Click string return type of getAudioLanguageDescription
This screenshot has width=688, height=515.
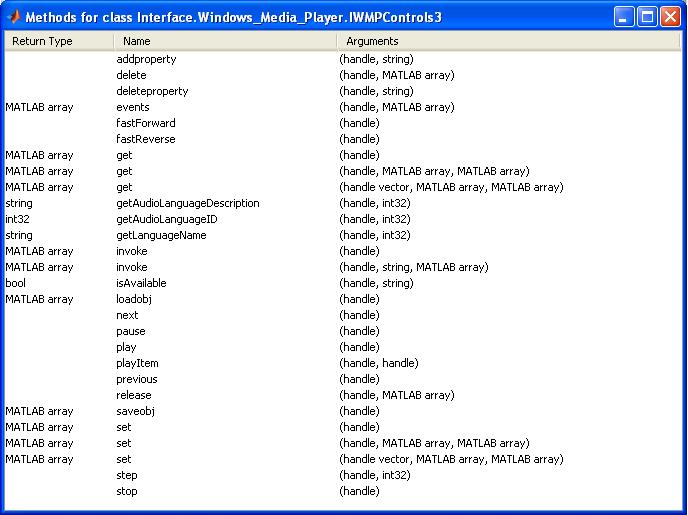pos(19,204)
